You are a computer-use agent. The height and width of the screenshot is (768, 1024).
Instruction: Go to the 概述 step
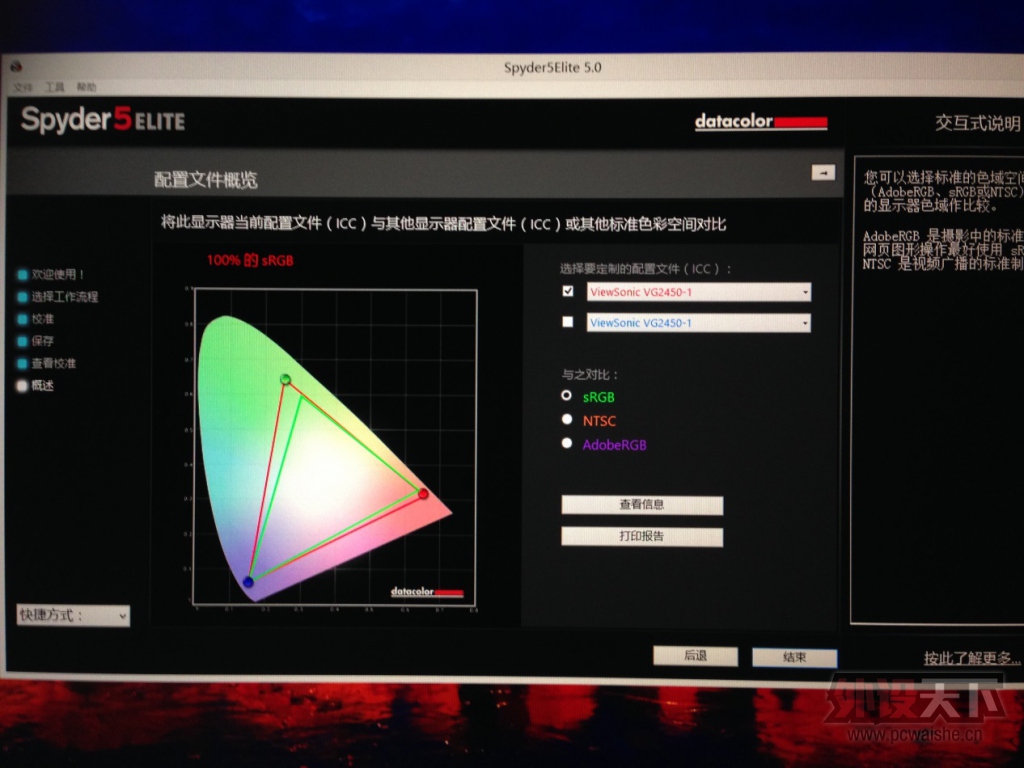[x=36, y=385]
